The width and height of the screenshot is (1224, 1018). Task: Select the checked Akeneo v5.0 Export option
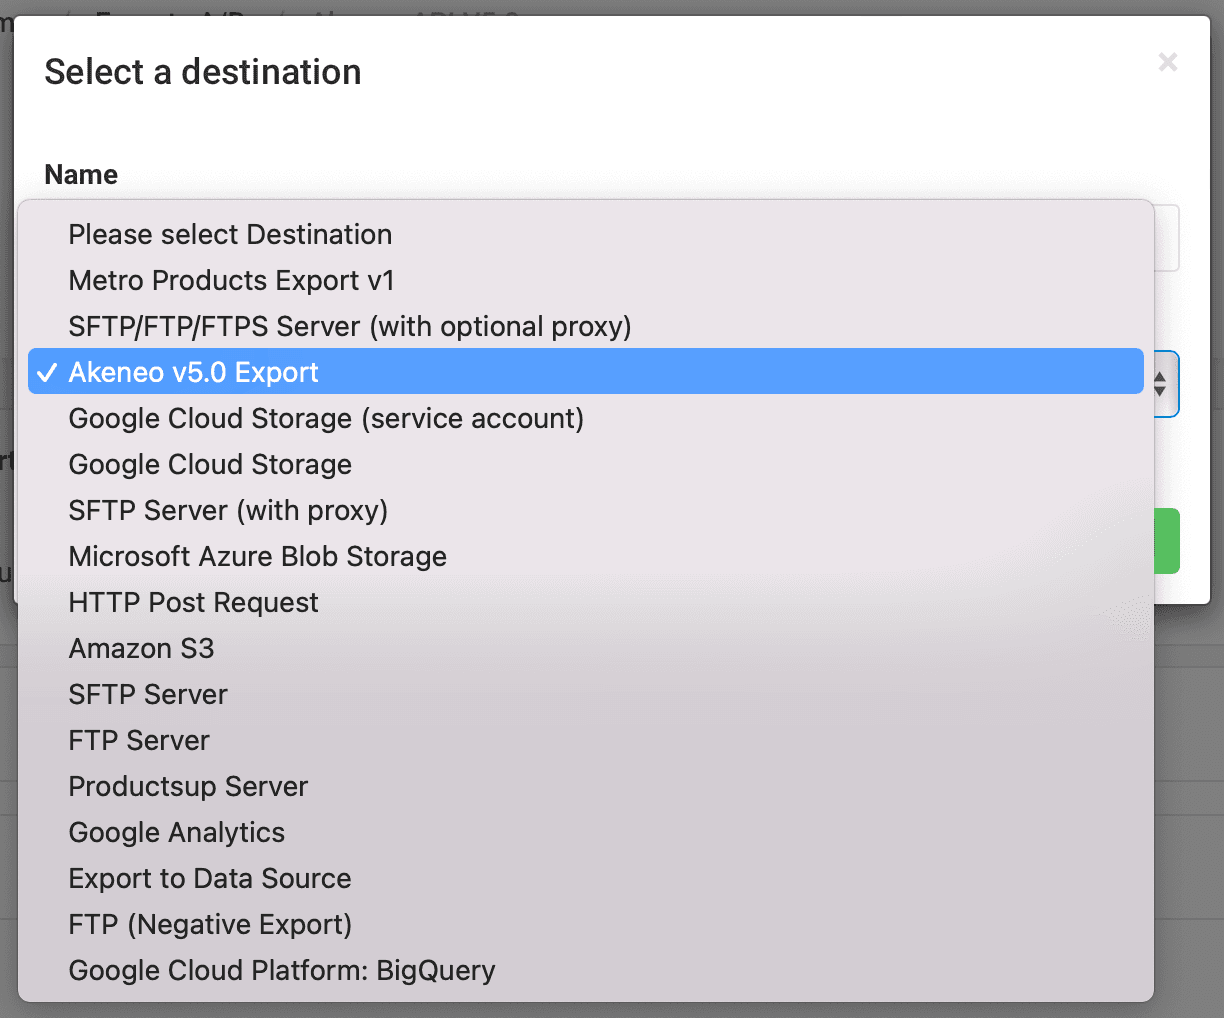coord(193,372)
